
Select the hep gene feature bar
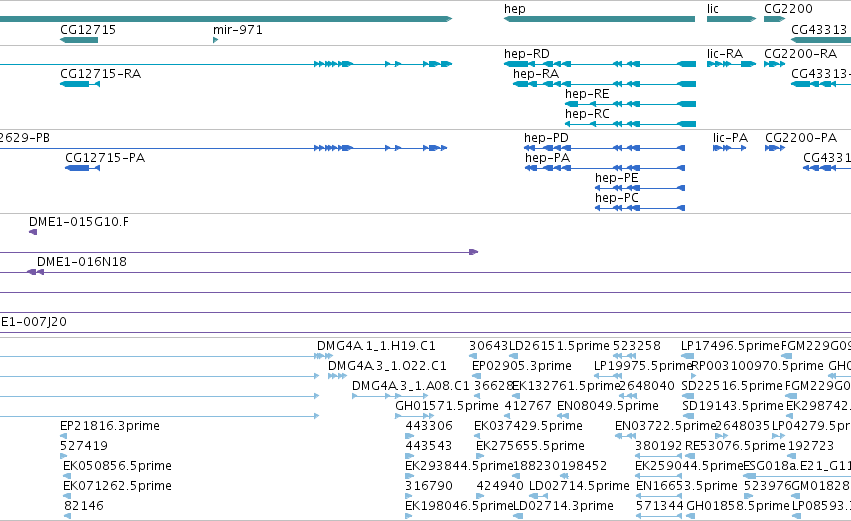click(x=599, y=19)
